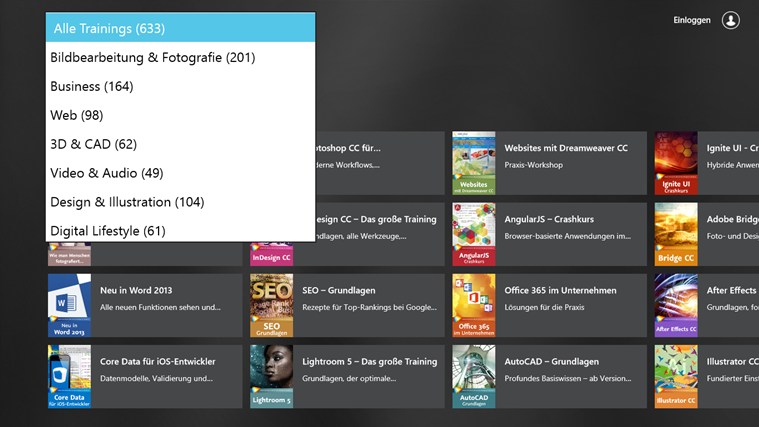Select the Lightroom 5 cover image
Screen dimensions: 759x427
tap(272, 377)
